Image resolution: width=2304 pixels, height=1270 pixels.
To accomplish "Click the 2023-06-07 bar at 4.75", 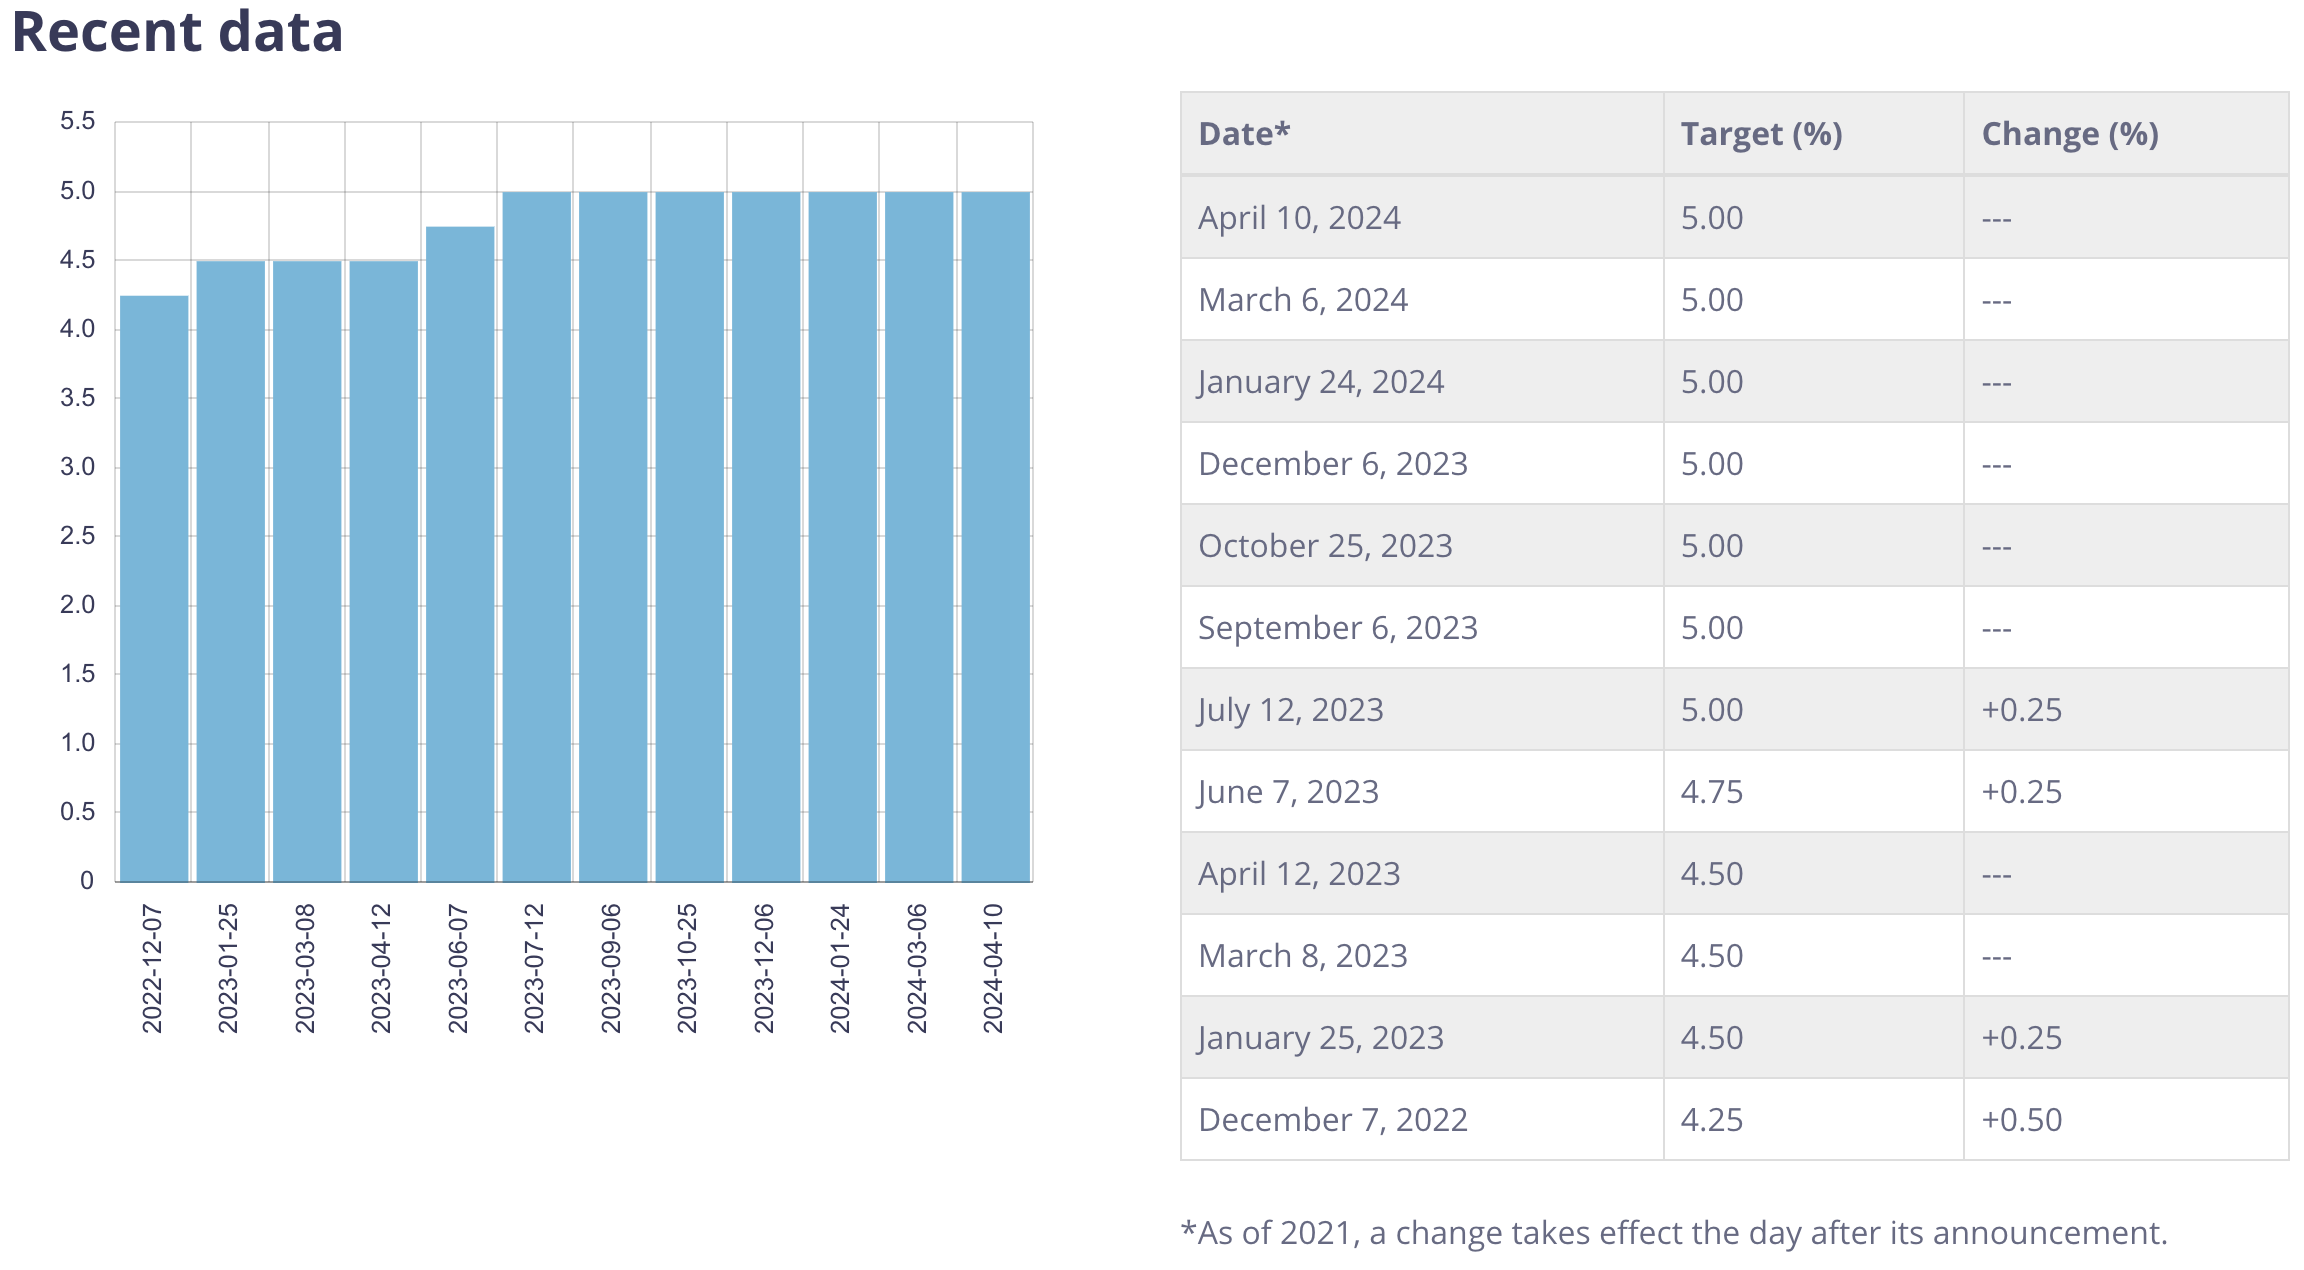I will point(460,553).
